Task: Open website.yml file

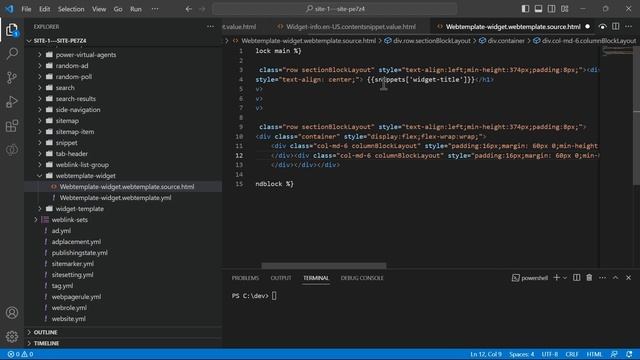Action: [x=69, y=319]
